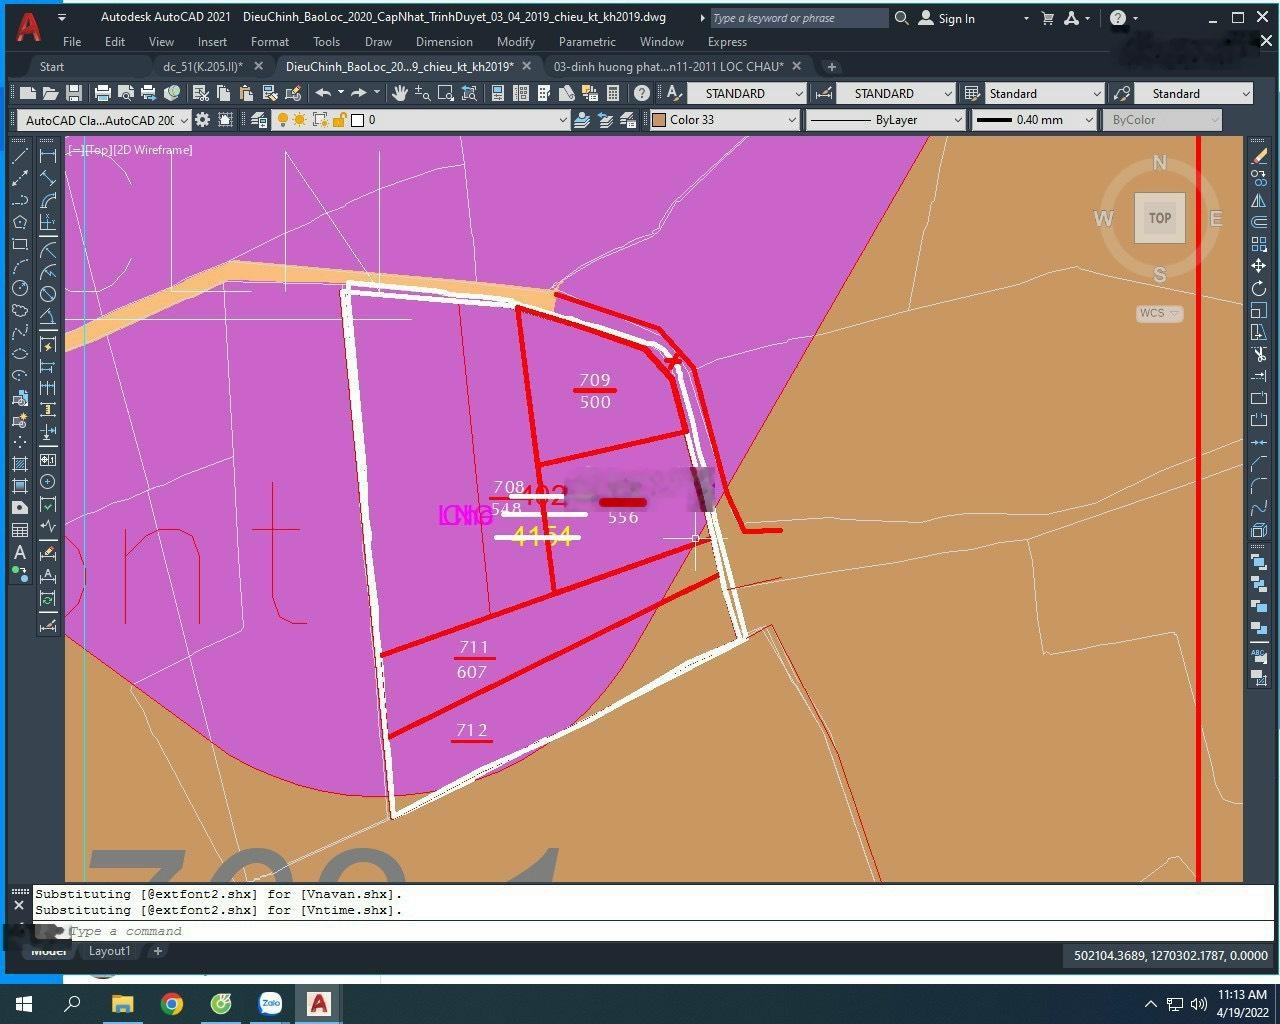Screen dimensions: 1280x1024
Task: Toggle layer 0 on/off lightbulb
Action: [x=283, y=120]
